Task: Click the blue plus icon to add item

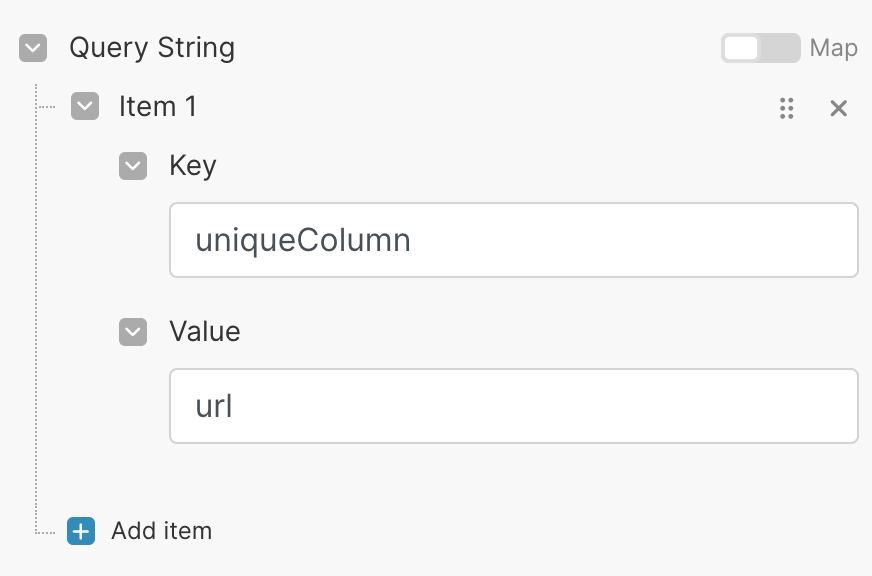Action: [x=81, y=531]
